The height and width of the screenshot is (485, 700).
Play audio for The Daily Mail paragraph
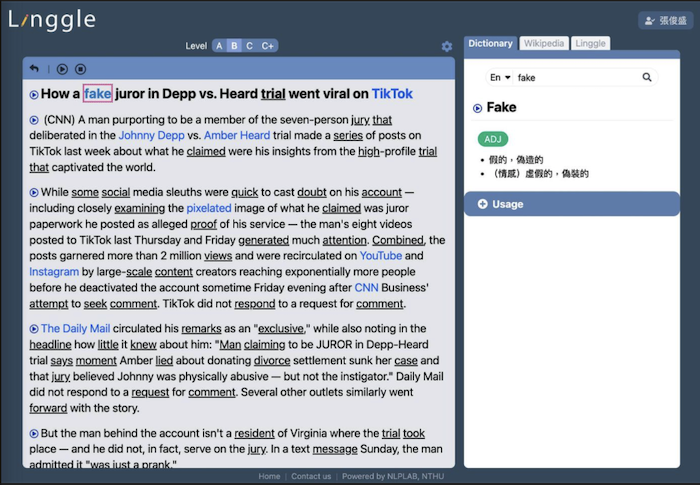point(34,329)
